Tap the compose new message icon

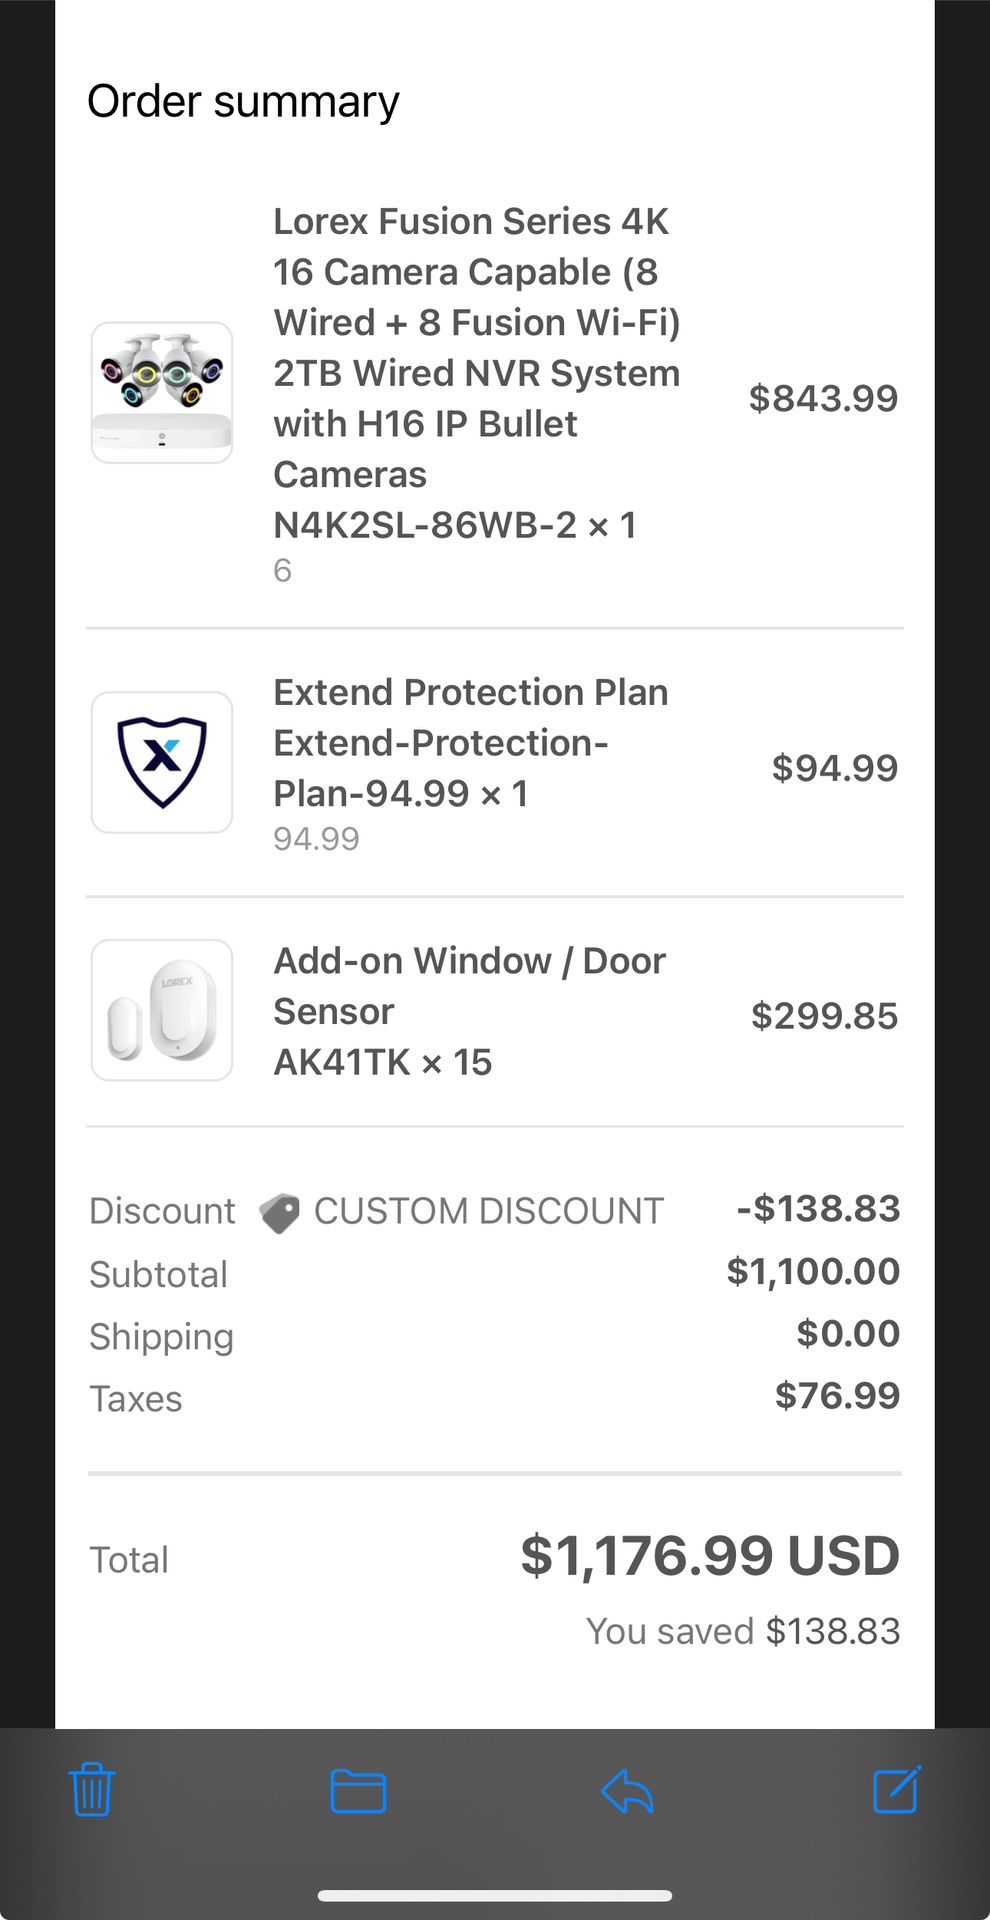coord(896,1790)
